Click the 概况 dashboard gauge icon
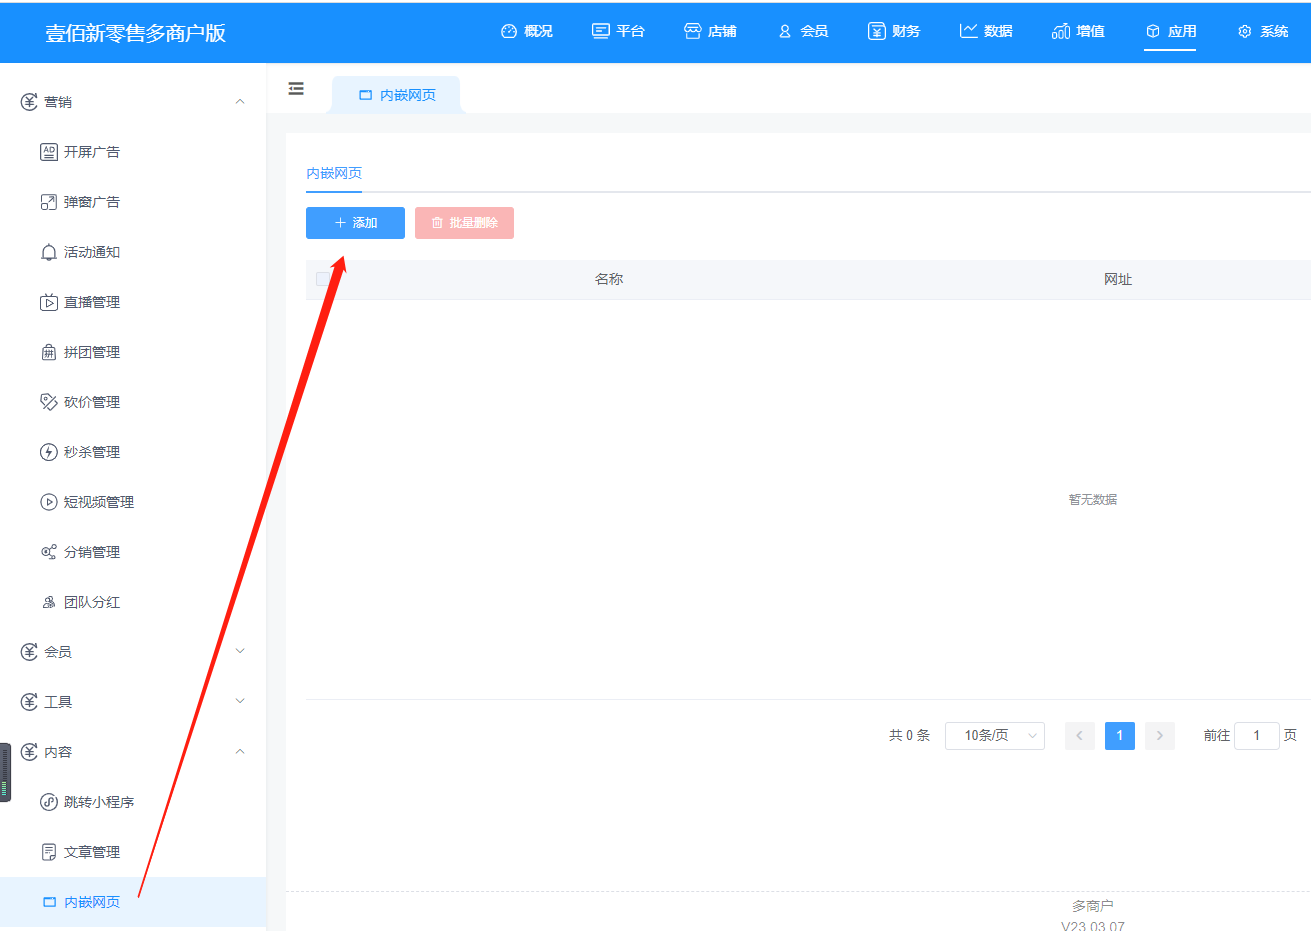Viewport: 1311px width, 931px height. (x=509, y=31)
